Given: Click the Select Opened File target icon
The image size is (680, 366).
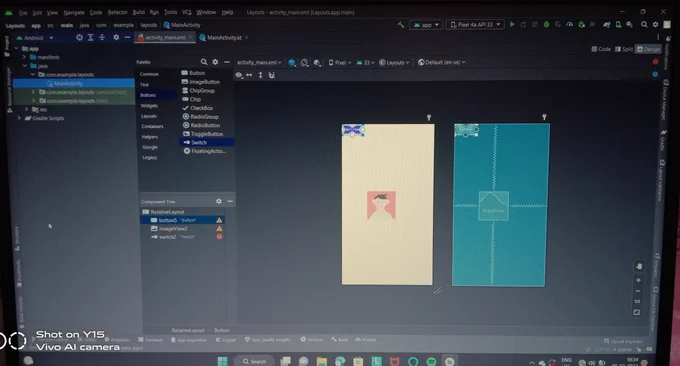Looking at the screenshot, I should 79,38.
